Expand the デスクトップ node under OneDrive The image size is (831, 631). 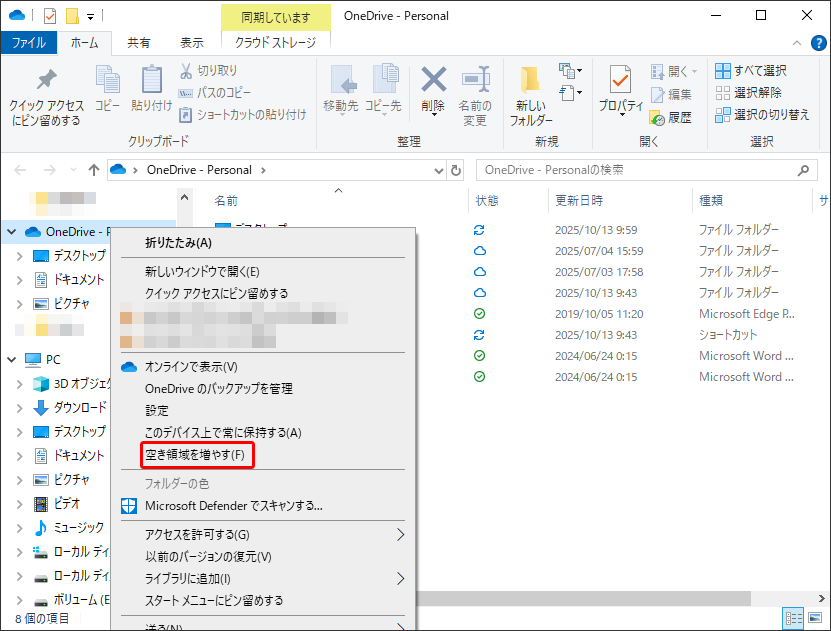[x=20, y=256]
